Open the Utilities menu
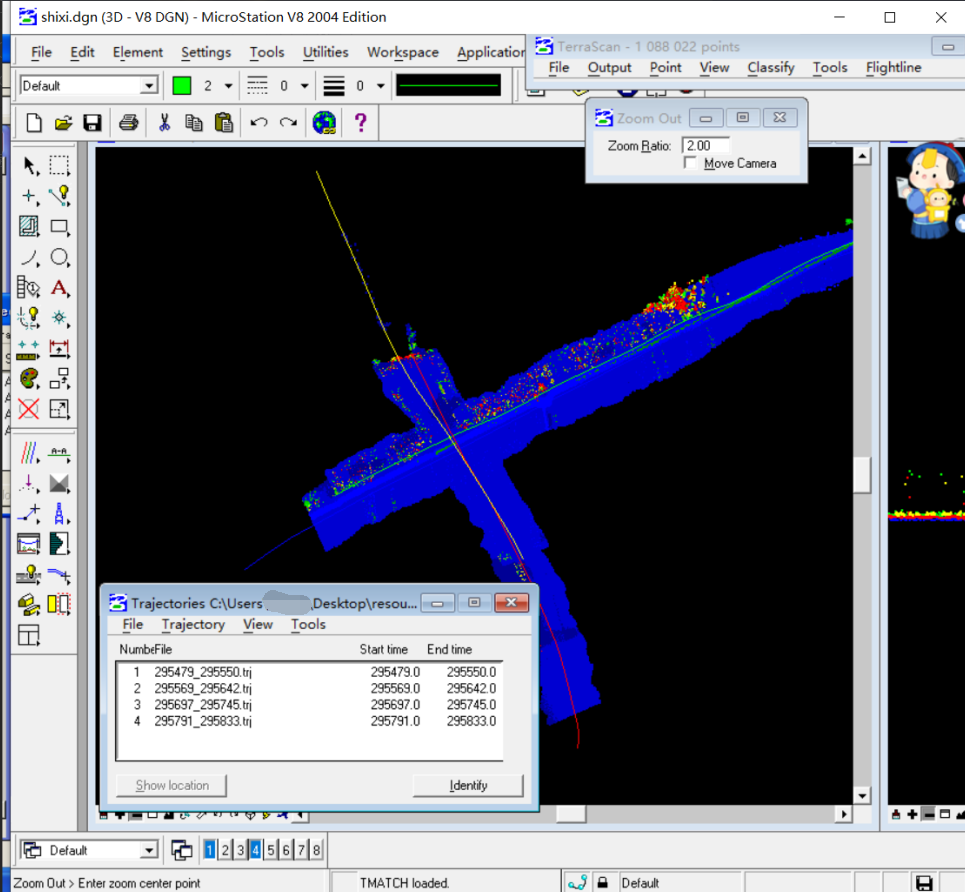Screen dimensions: 965x892 tap(326, 52)
